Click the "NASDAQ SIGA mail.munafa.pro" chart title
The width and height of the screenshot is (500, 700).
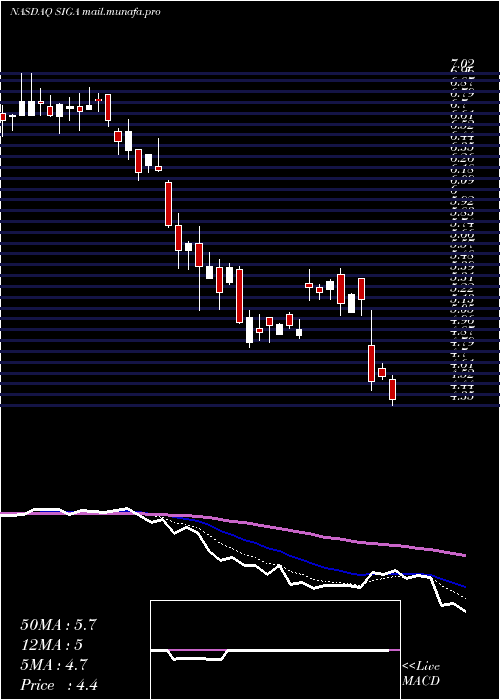click(85, 12)
